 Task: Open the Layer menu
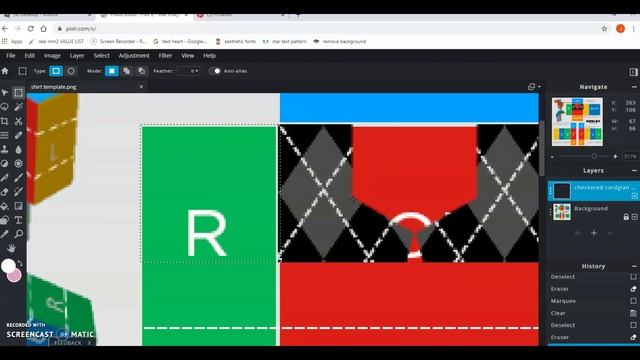pos(77,56)
